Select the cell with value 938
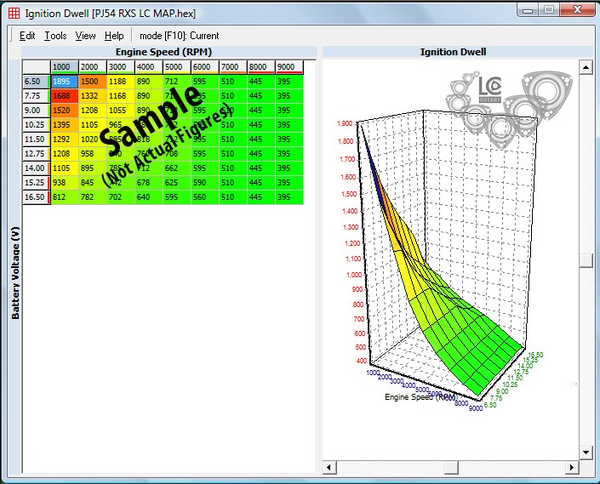This screenshot has height=484, width=600. pyautogui.click(x=65, y=183)
